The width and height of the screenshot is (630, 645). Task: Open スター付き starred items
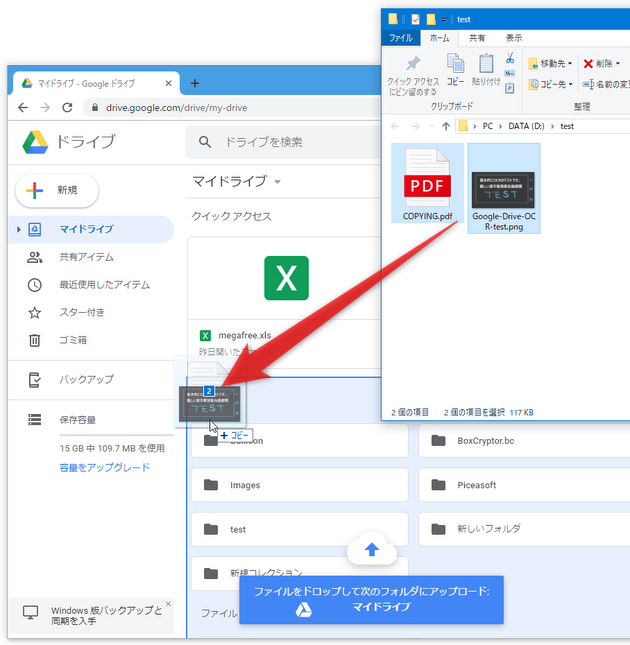[82, 312]
